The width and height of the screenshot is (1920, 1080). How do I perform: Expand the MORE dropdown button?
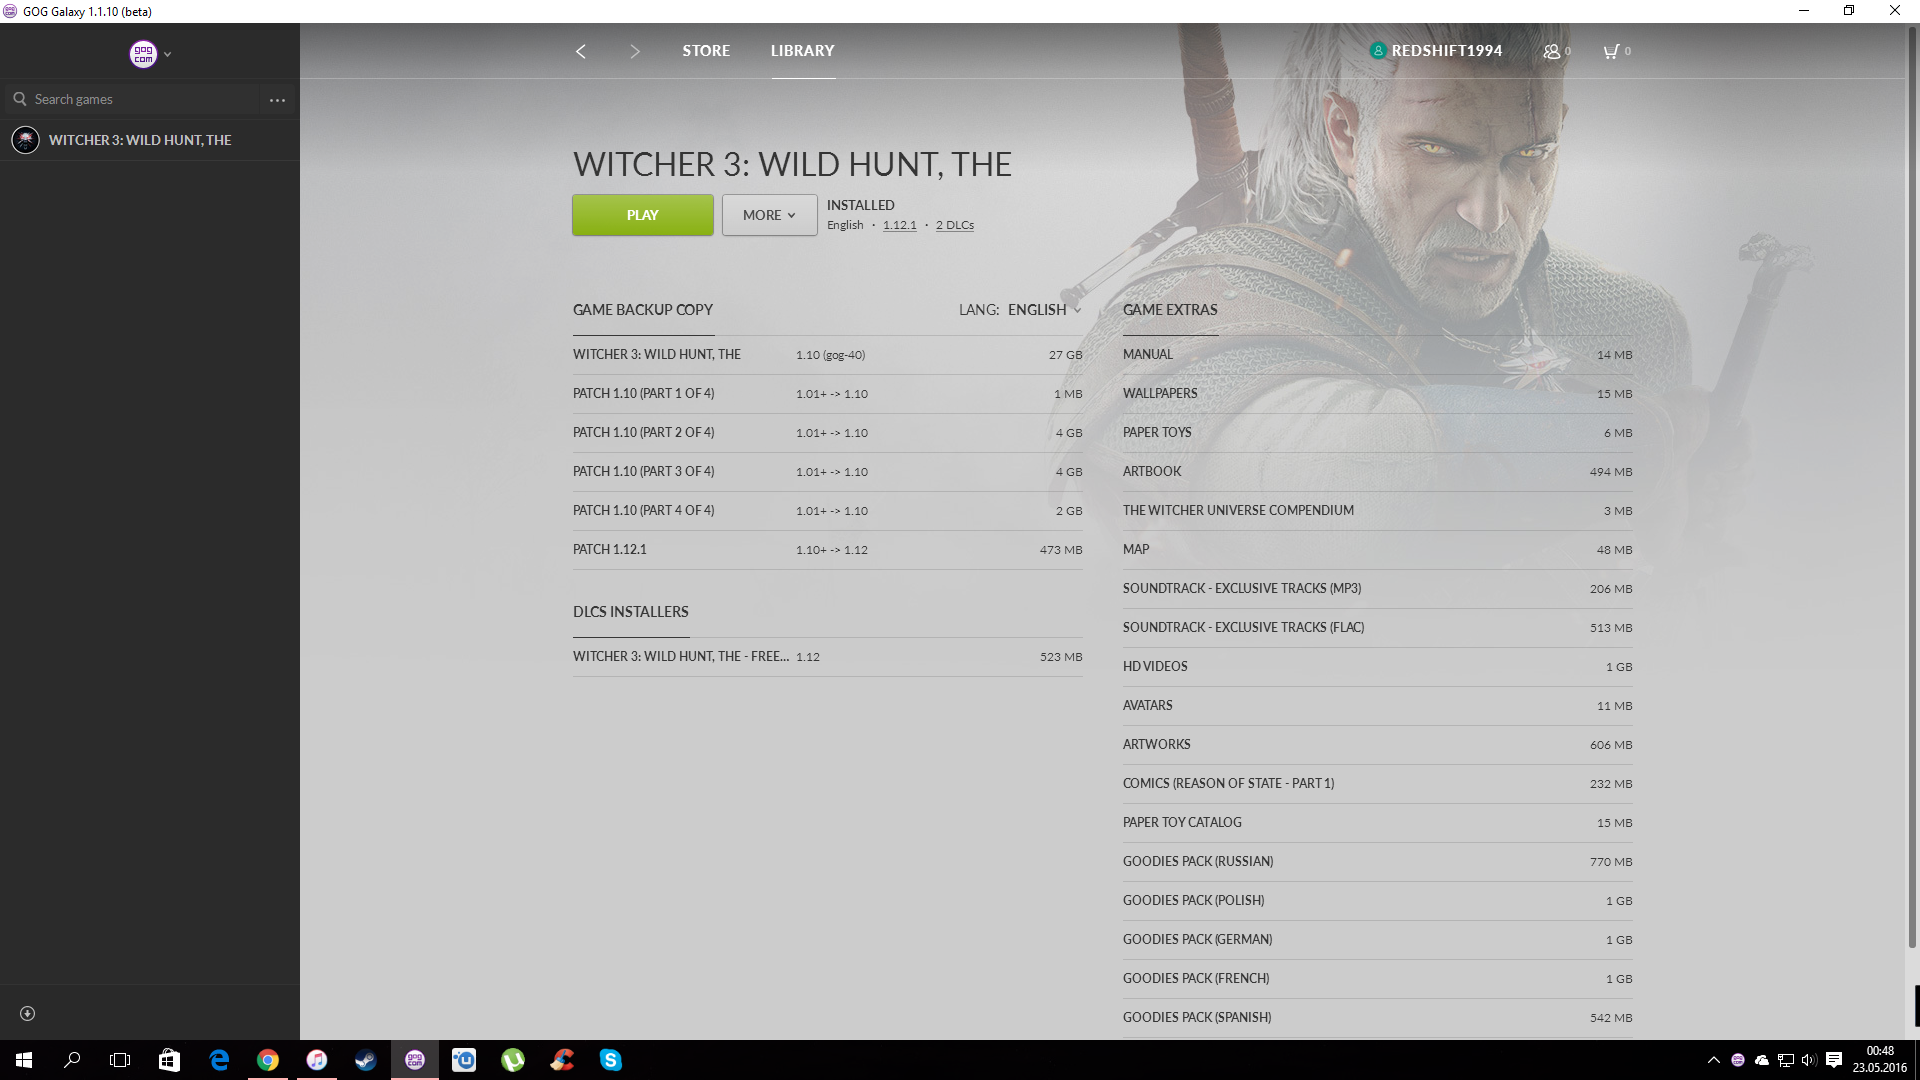tap(769, 215)
